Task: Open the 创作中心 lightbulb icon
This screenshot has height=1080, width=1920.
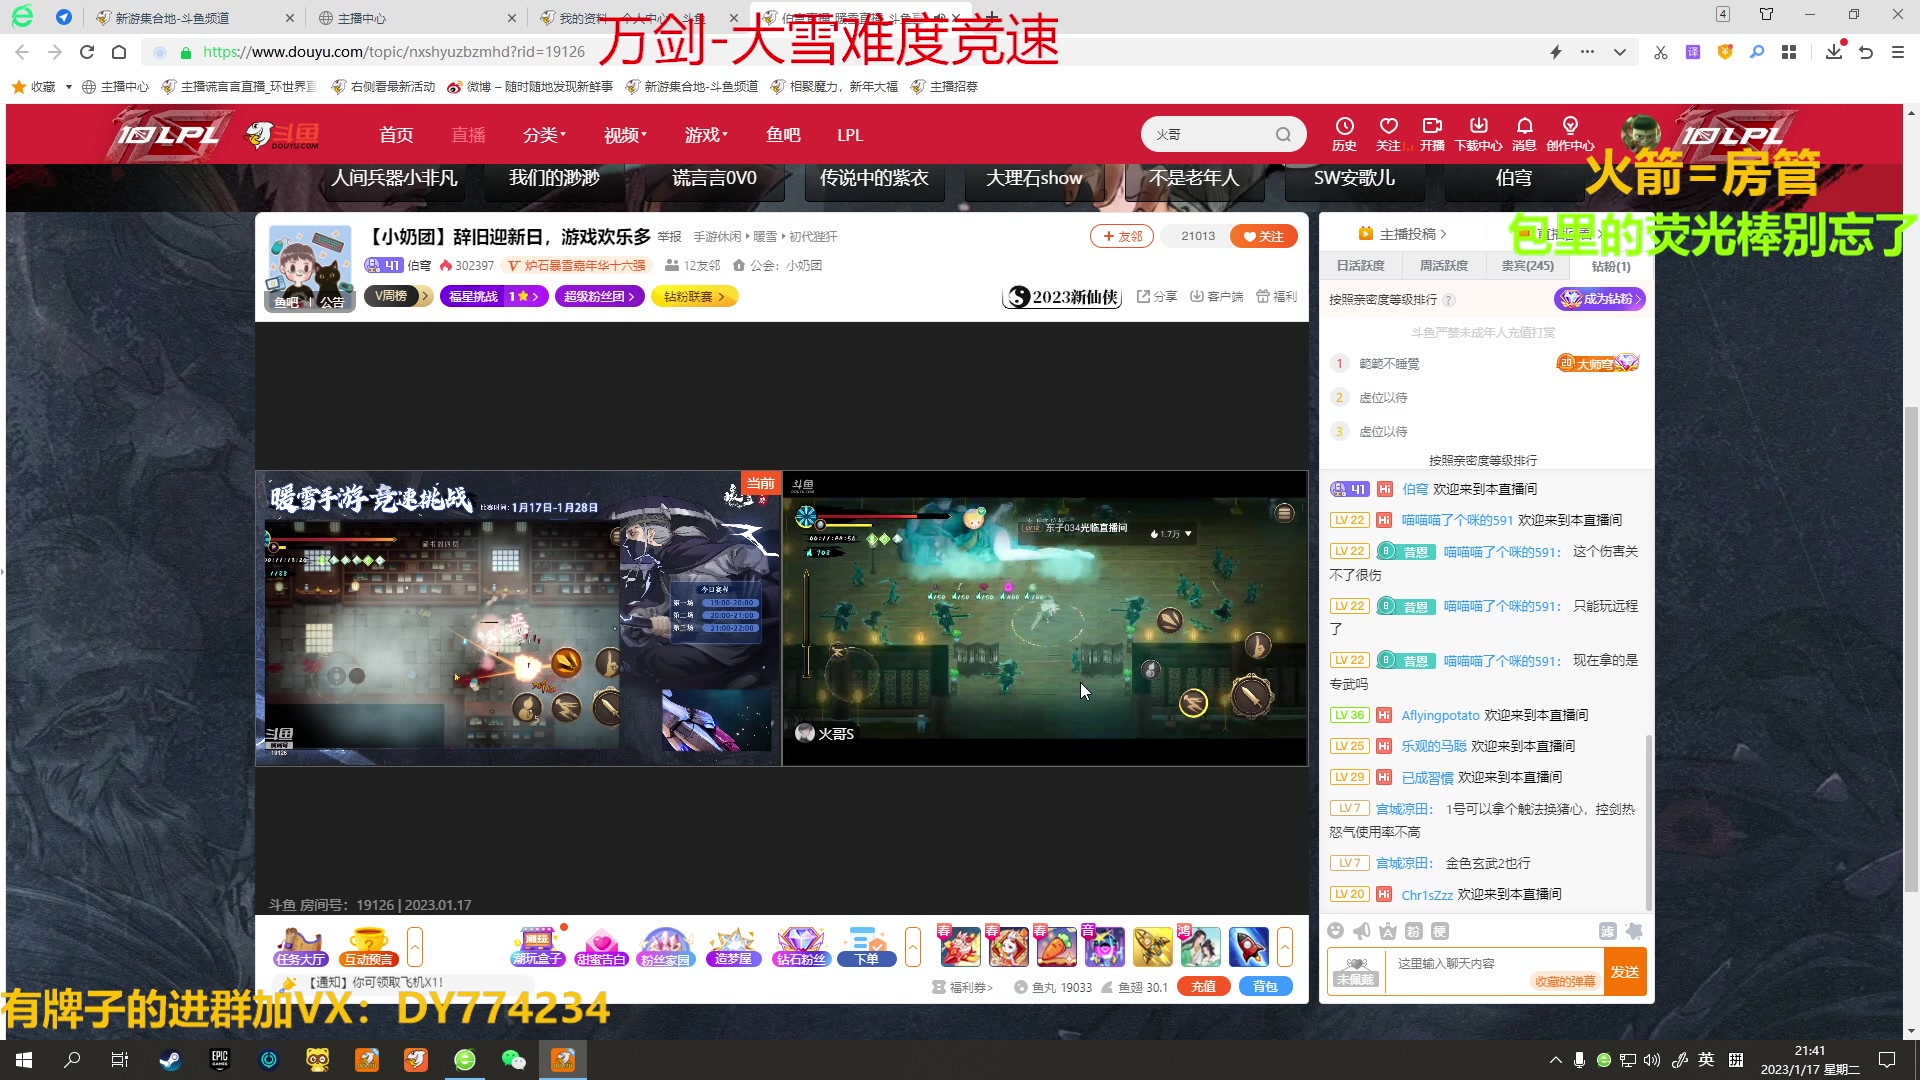Action: click(1570, 134)
